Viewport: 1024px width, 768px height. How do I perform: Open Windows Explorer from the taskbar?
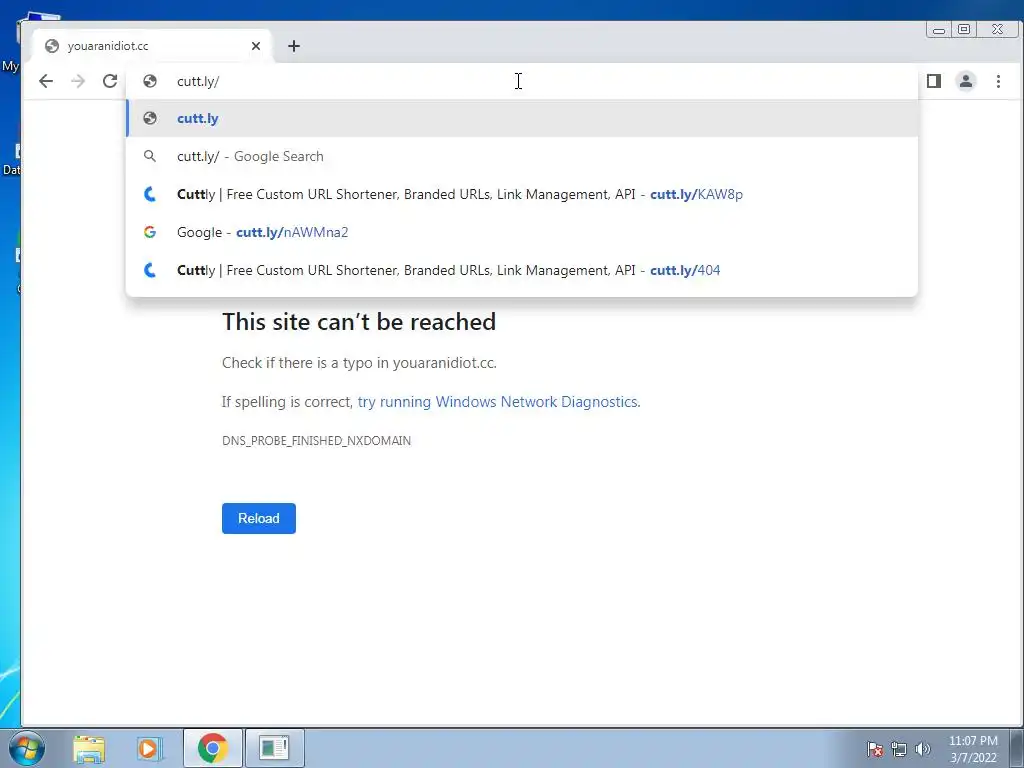[89, 748]
